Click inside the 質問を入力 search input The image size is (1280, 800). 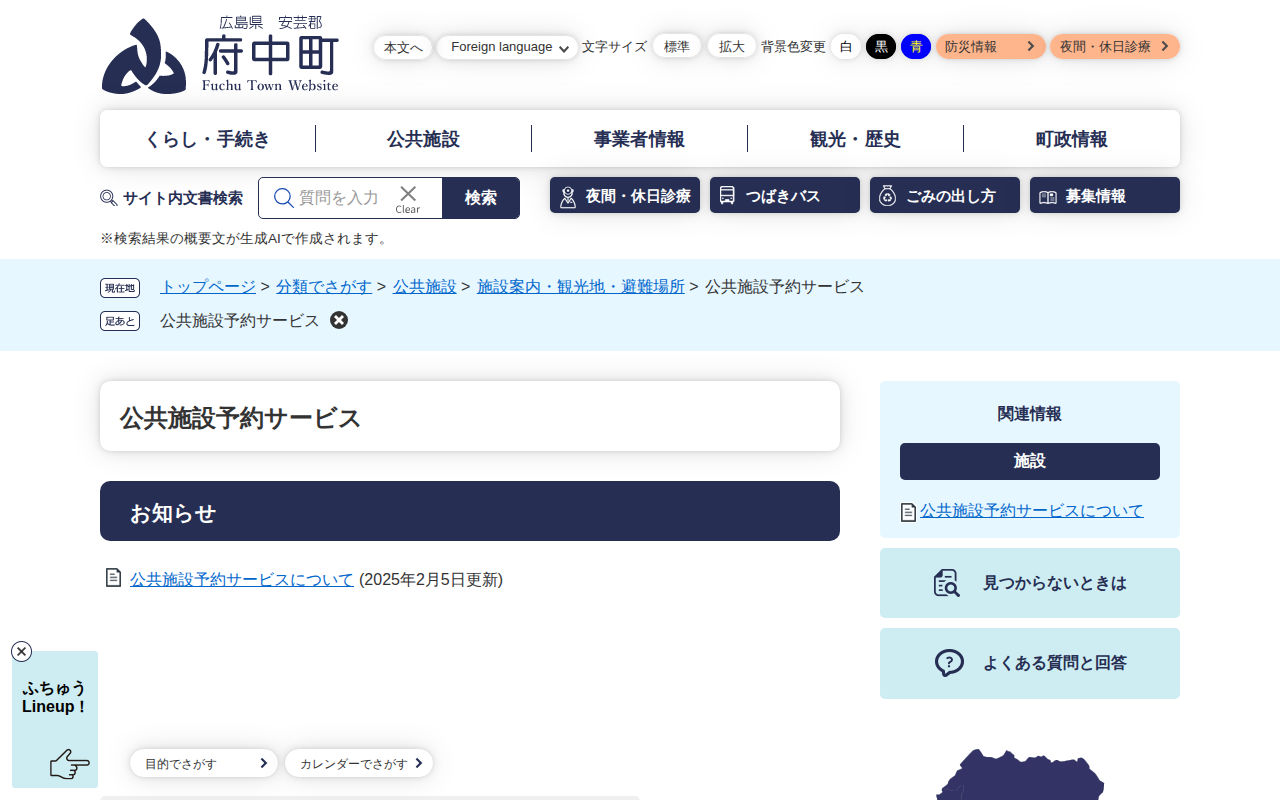click(340, 197)
